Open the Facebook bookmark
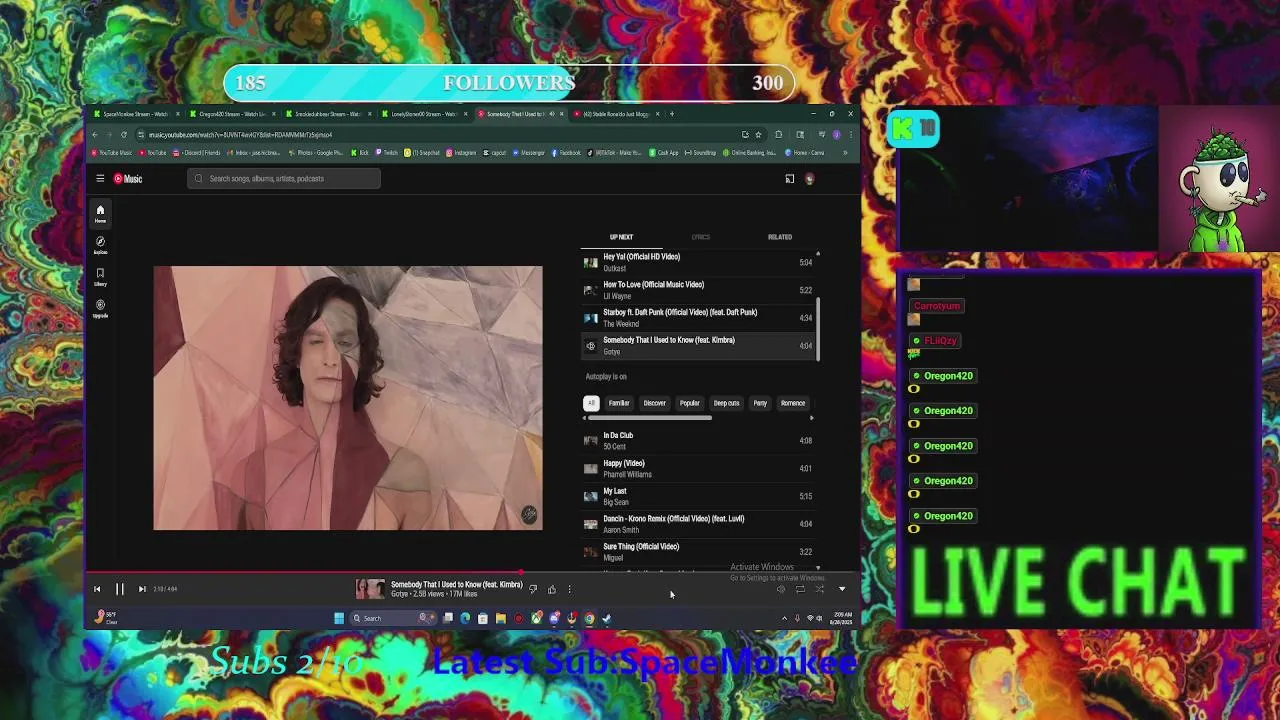The width and height of the screenshot is (1280, 720). 566,153
